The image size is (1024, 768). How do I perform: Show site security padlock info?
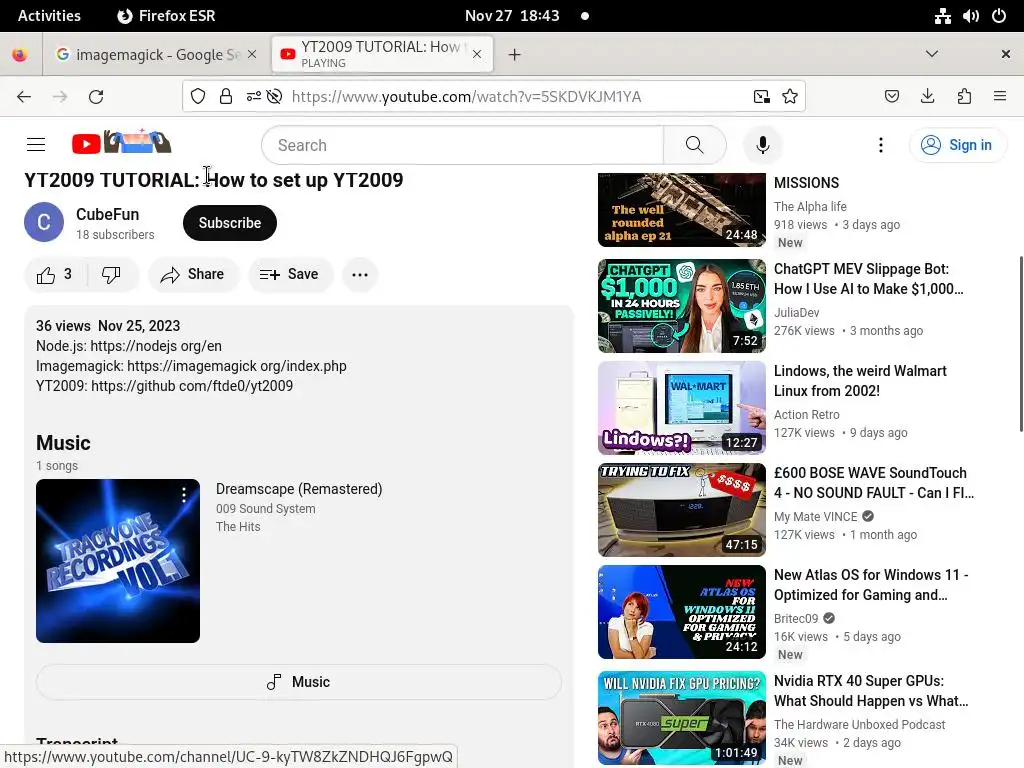point(226,97)
